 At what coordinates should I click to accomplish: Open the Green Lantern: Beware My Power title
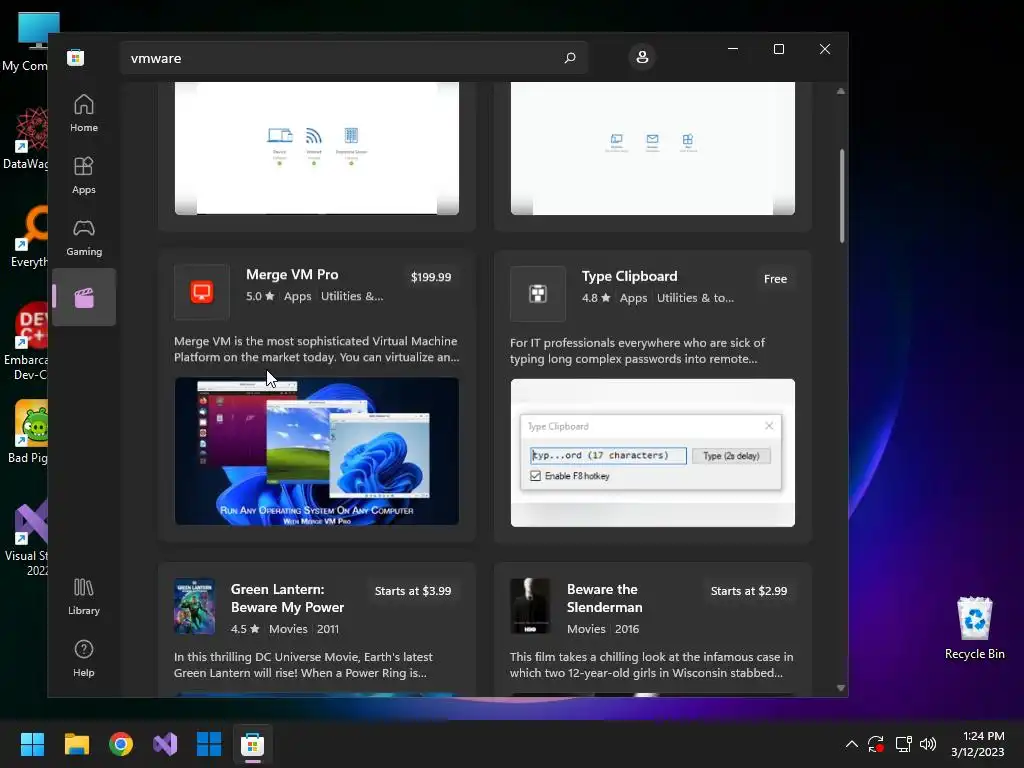coord(287,598)
